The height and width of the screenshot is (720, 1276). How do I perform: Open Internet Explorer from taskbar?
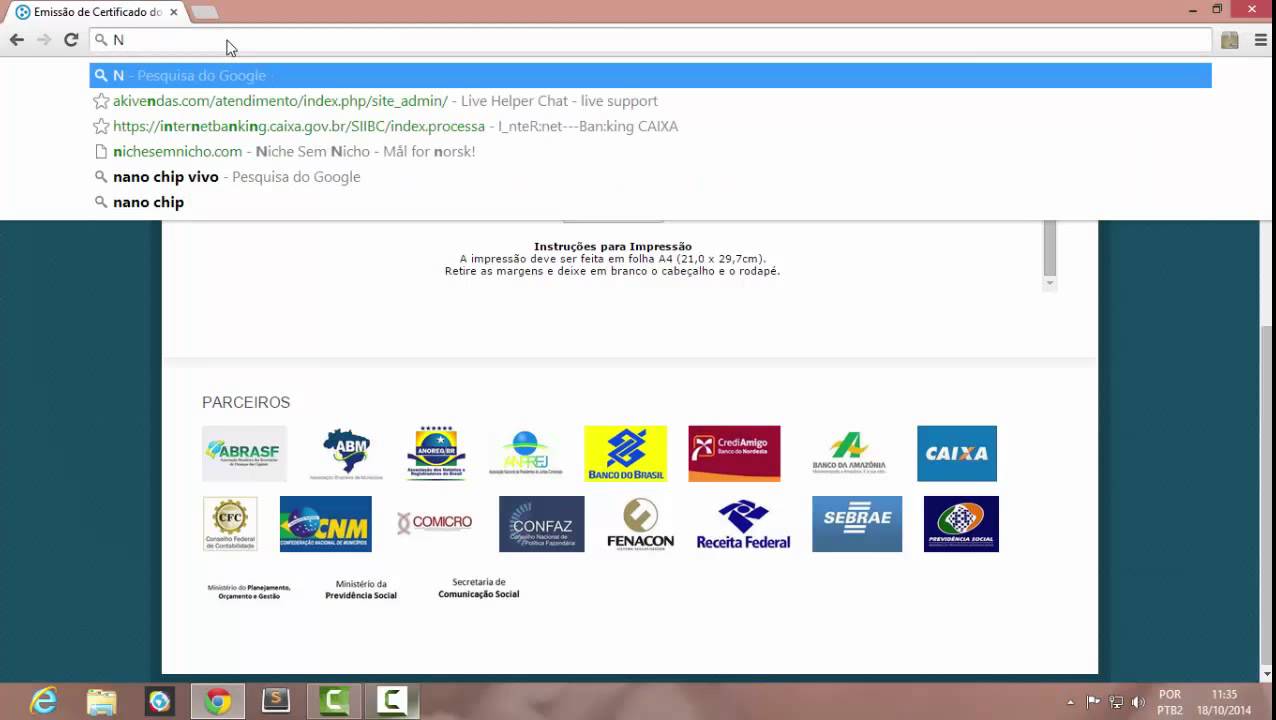point(44,702)
